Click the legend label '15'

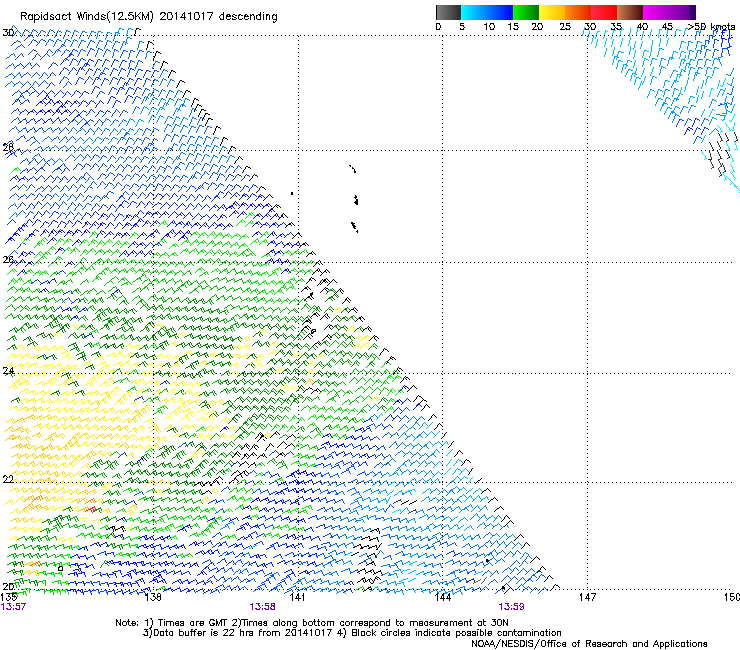coord(513,27)
